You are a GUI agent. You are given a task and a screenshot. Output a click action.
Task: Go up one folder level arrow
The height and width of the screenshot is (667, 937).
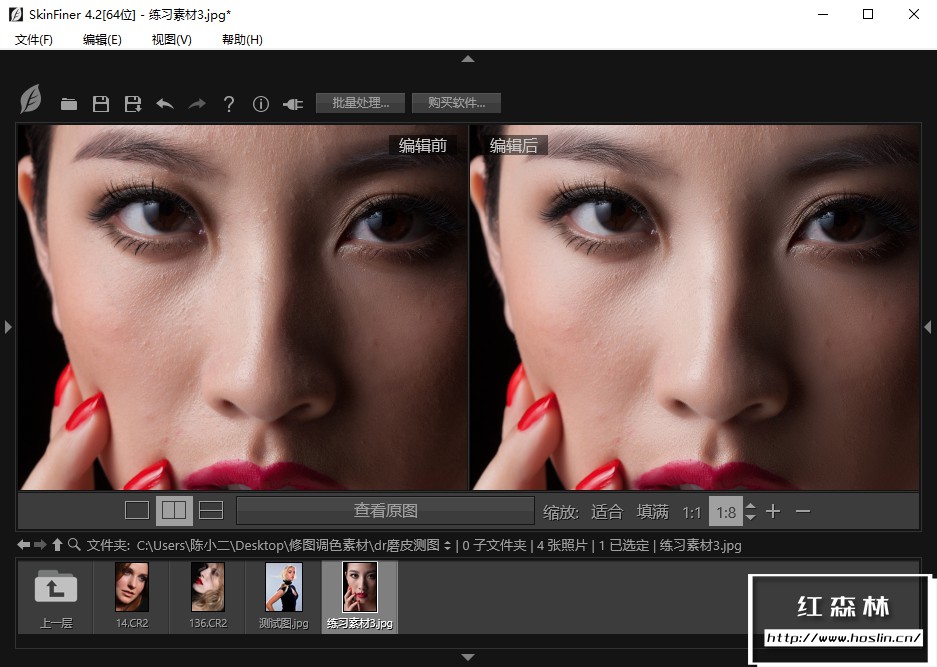57,544
